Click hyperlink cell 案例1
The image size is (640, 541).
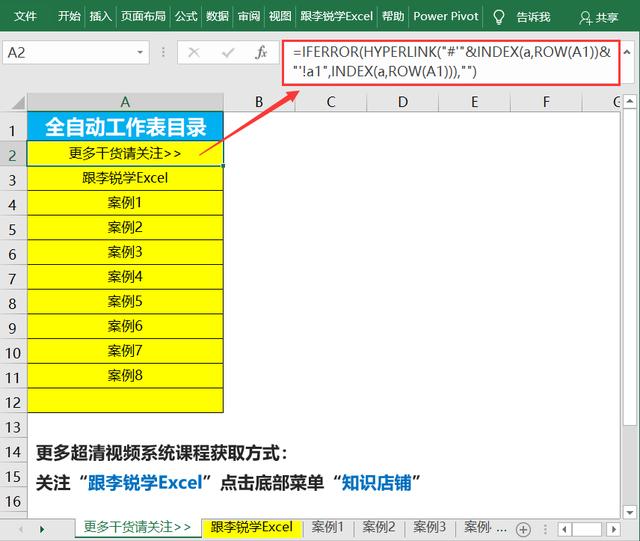125,203
